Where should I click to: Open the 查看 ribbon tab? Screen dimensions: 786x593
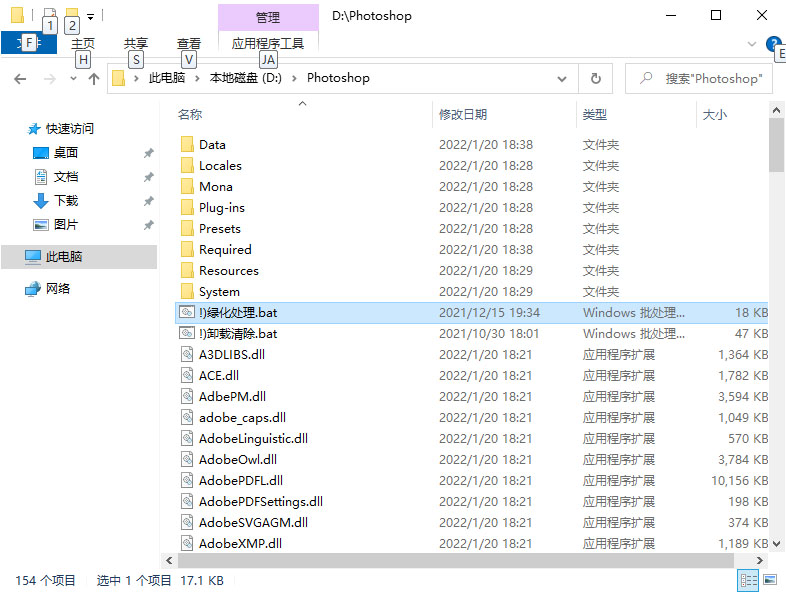pyautogui.click(x=188, y=44)
